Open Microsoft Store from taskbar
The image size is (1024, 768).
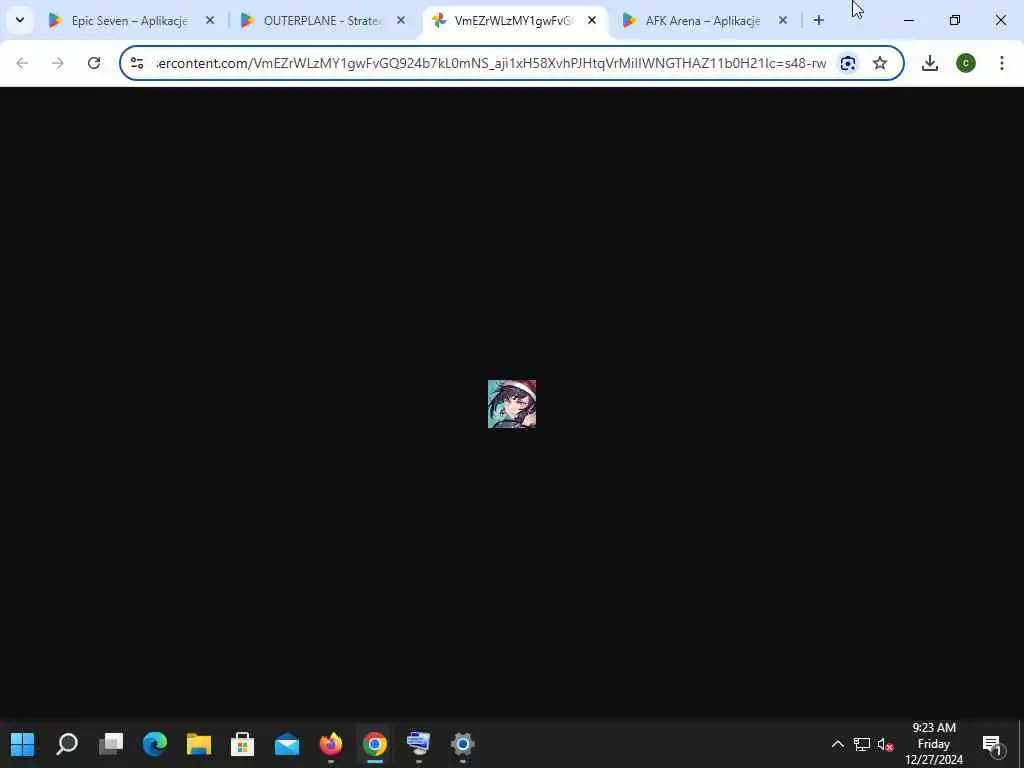[x=243, y=744]
